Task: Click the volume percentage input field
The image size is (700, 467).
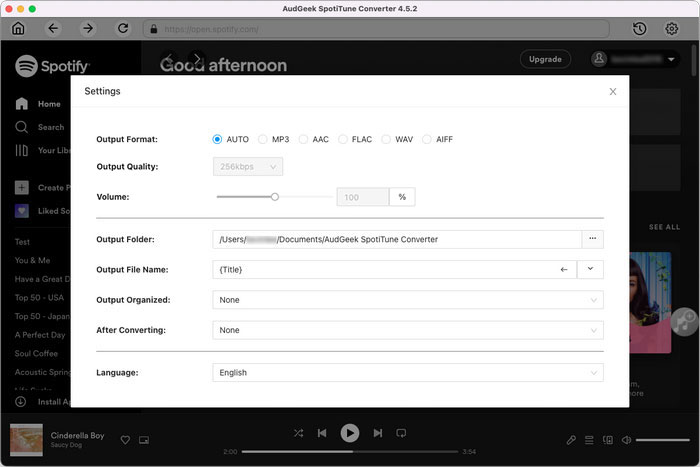Action: tap(362, 197)
